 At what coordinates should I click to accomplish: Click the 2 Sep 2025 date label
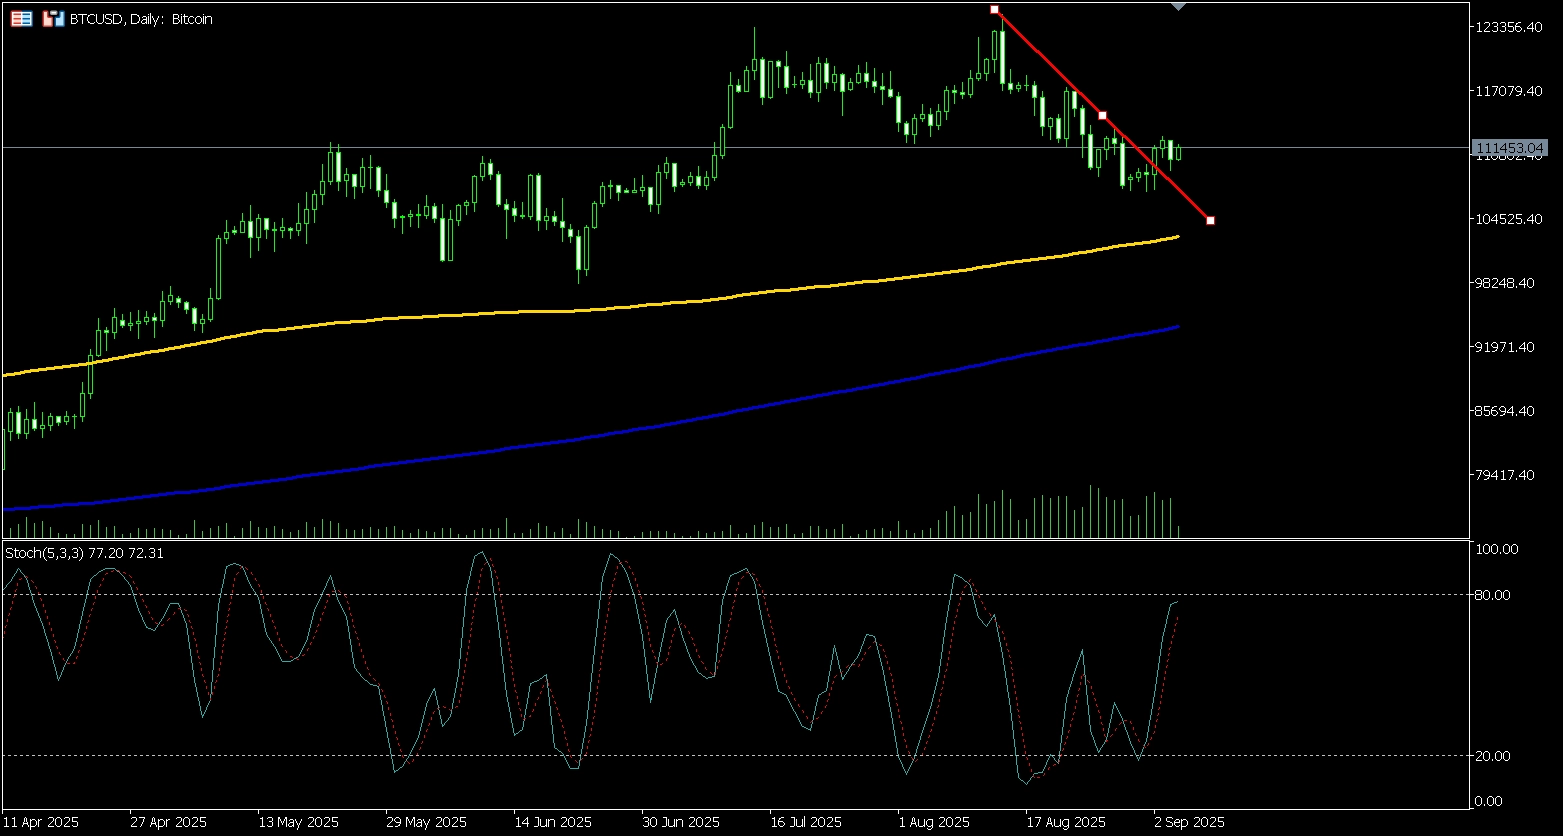[1190, 822]
